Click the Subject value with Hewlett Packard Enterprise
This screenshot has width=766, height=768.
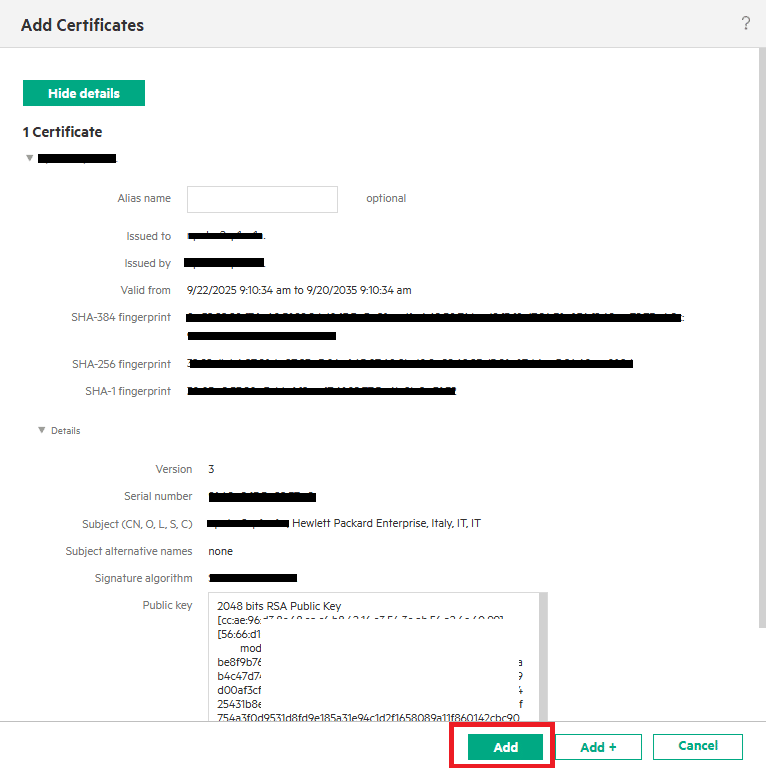click(386, 523)
